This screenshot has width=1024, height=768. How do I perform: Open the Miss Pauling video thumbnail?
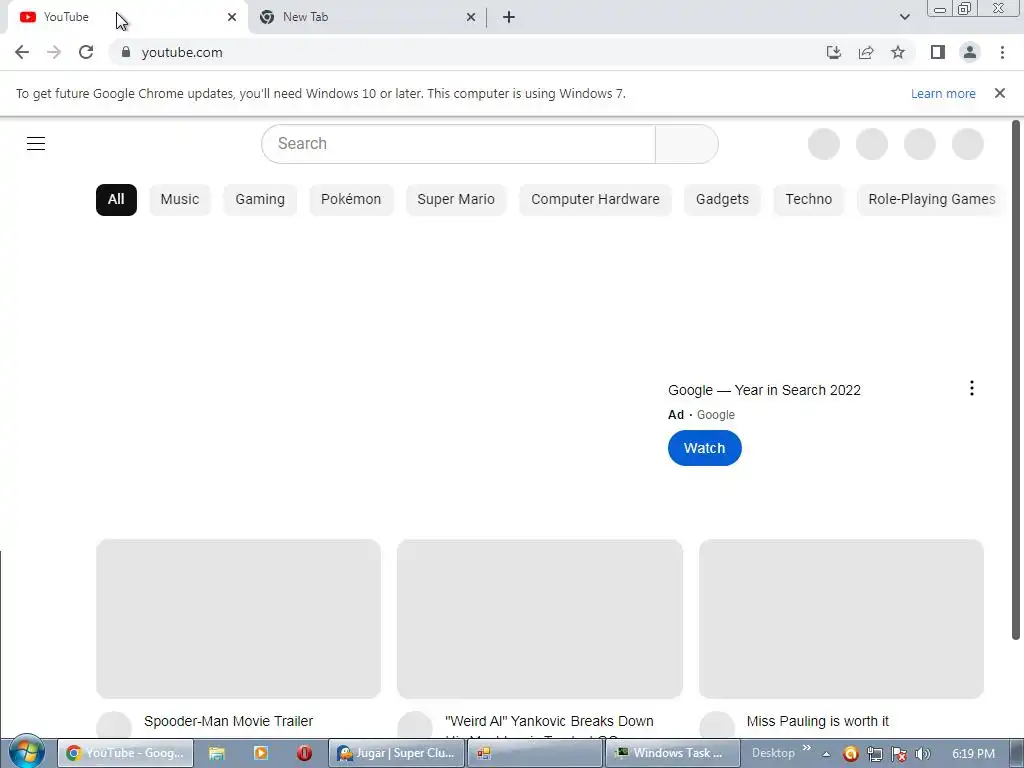coord(841,618)
